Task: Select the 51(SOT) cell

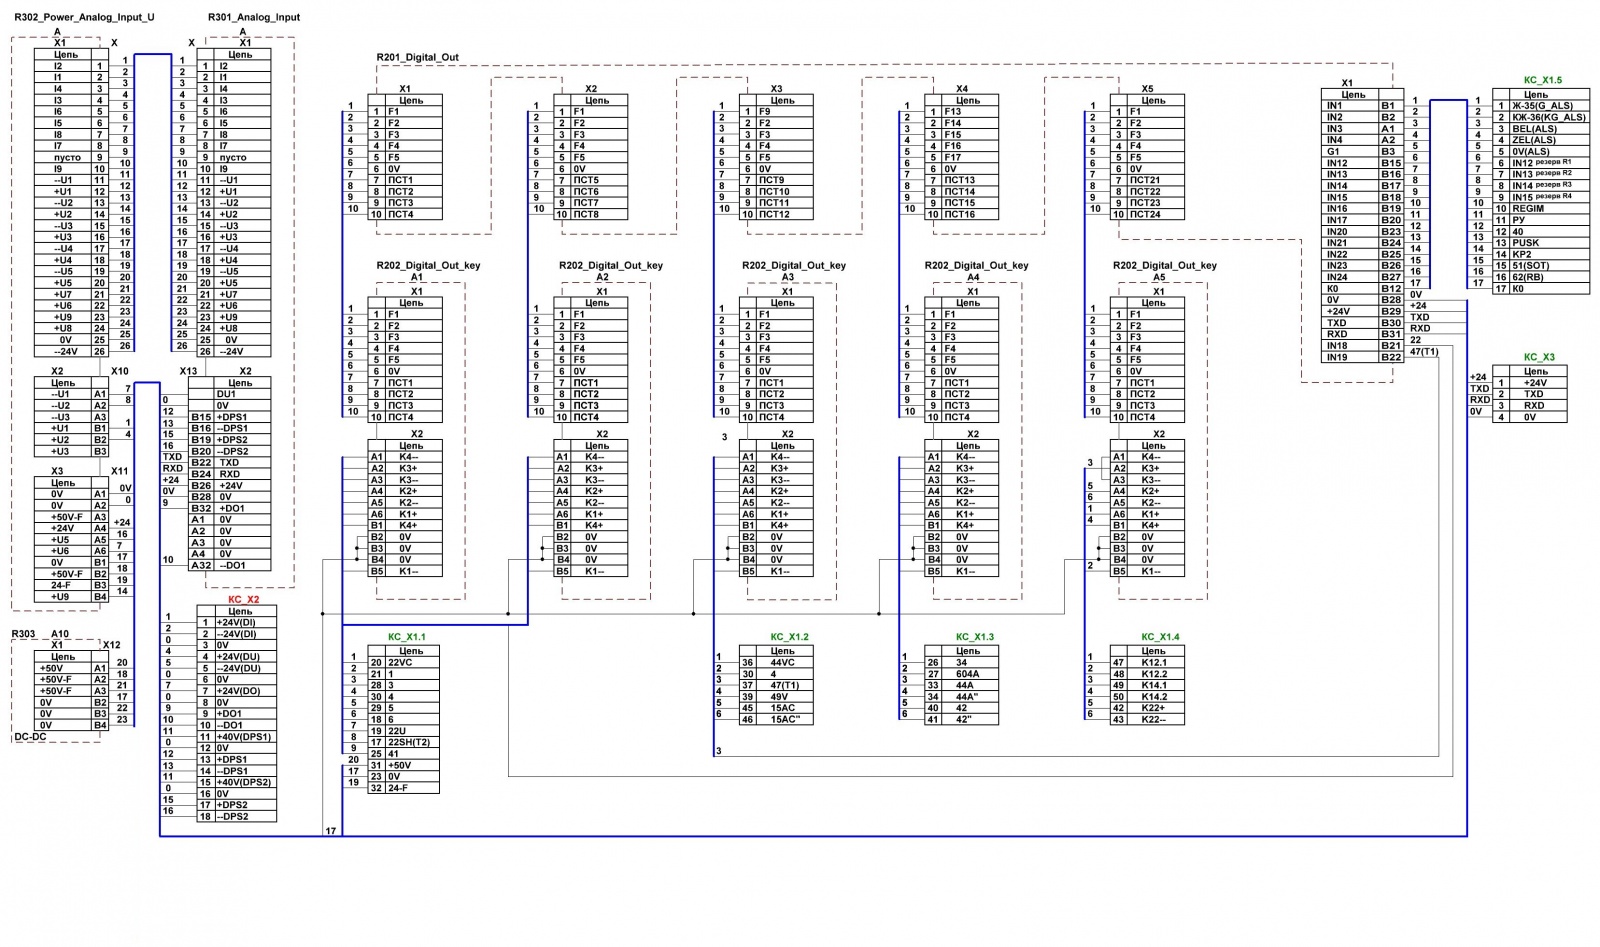Action: (x=1548, y=266)
